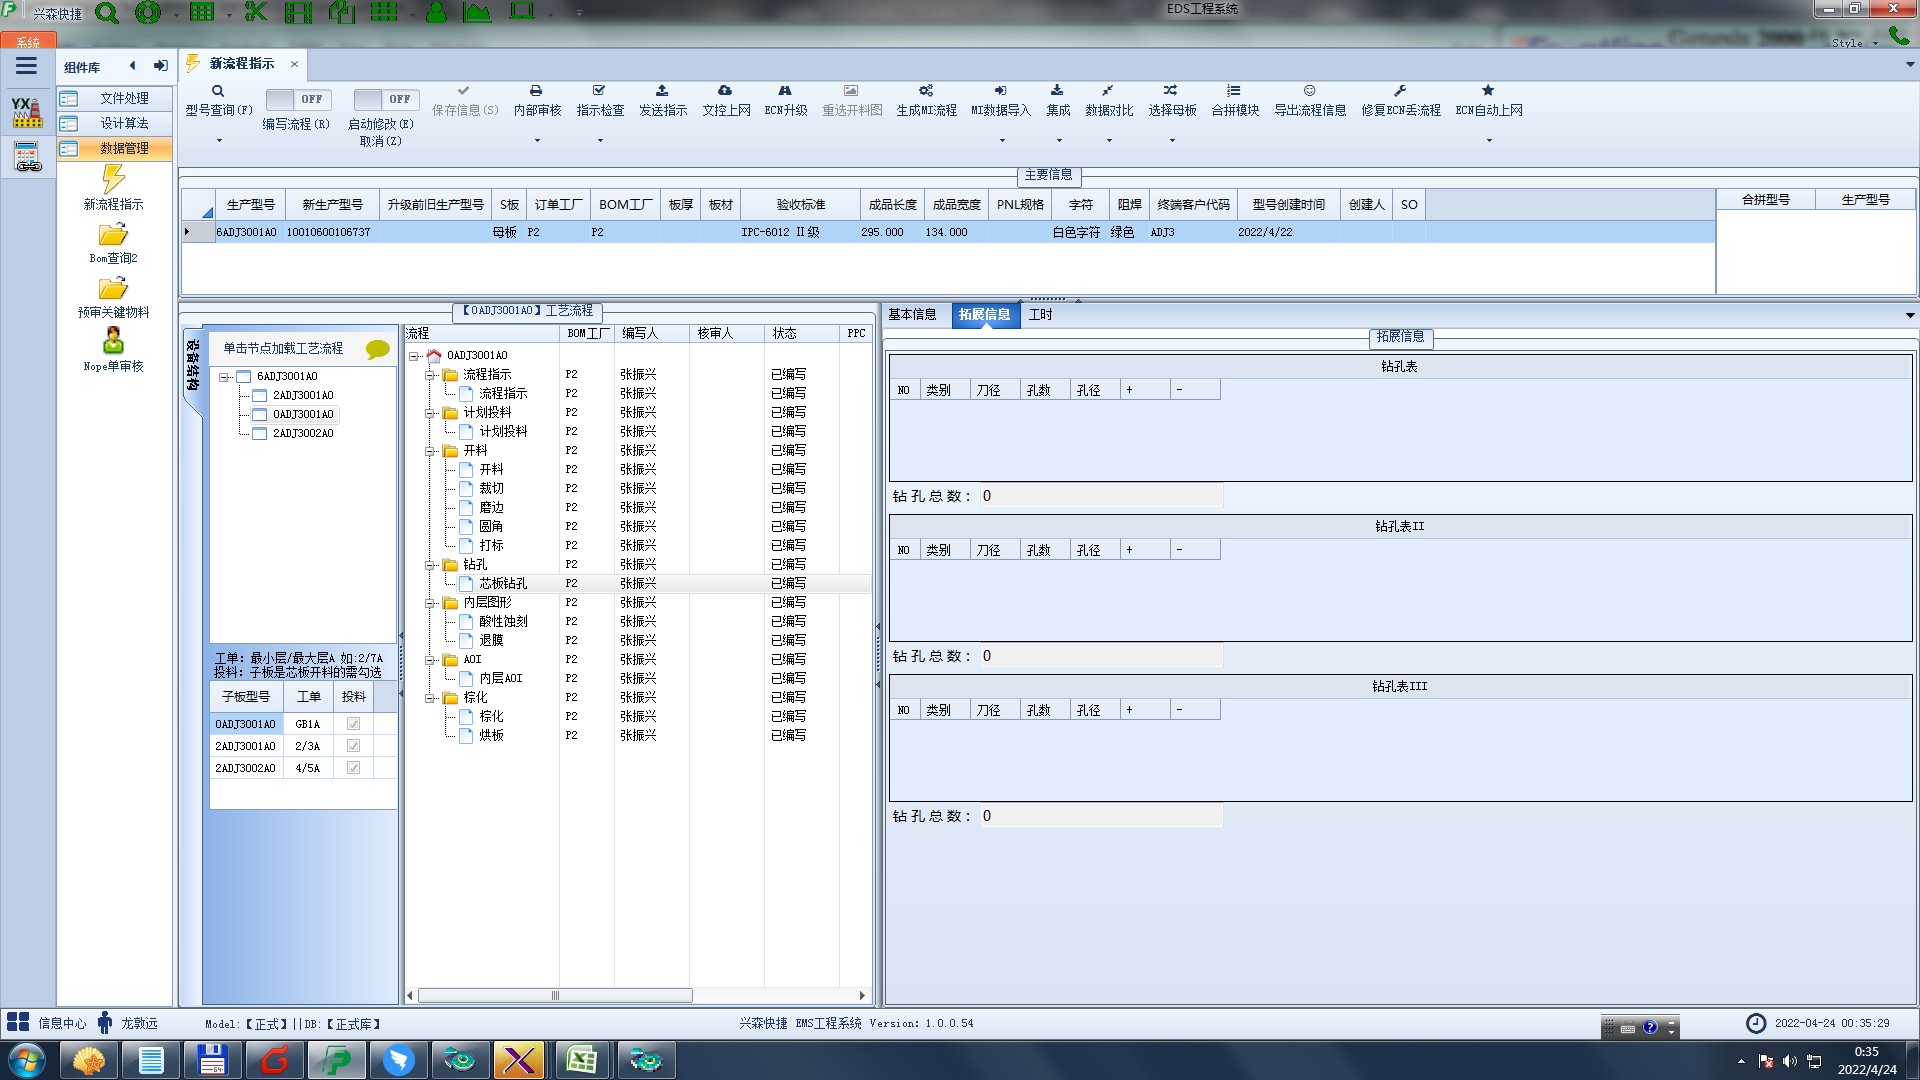Toggle the 自动修改 OFF switch
This screenshot has height=1080, width=1920.
point(384,99)
